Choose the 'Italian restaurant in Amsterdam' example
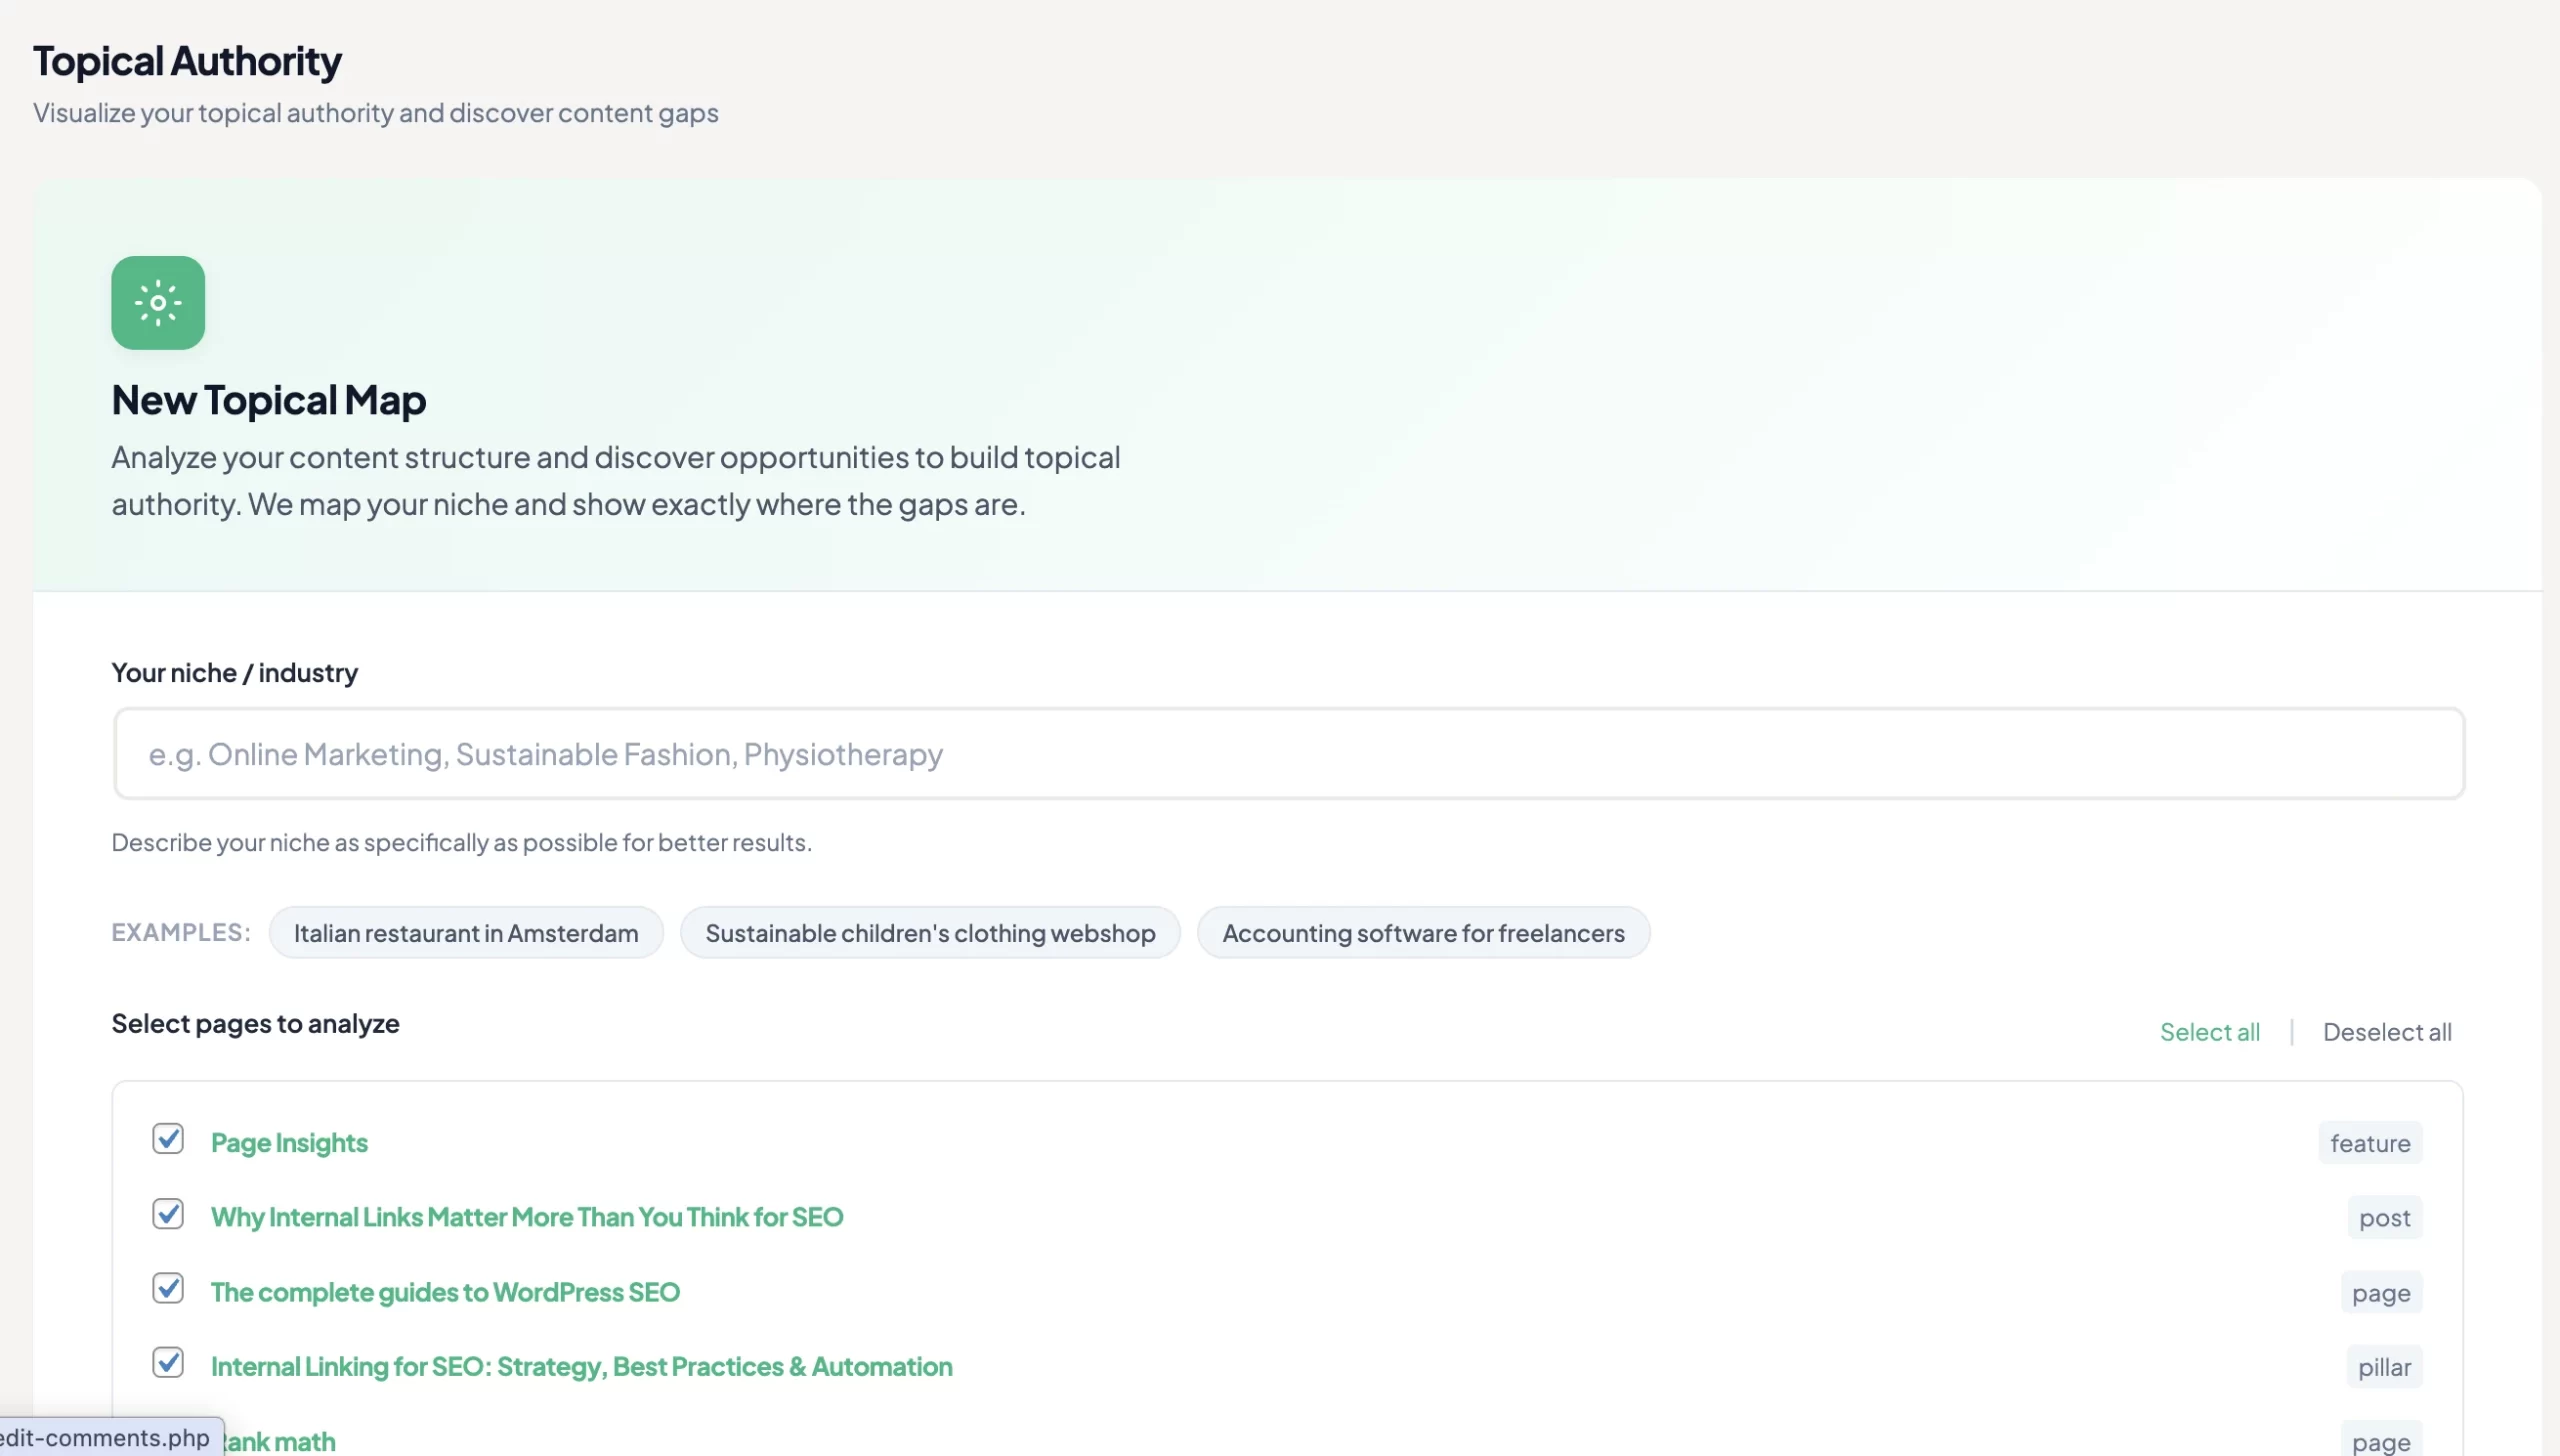 pos(466,932)
